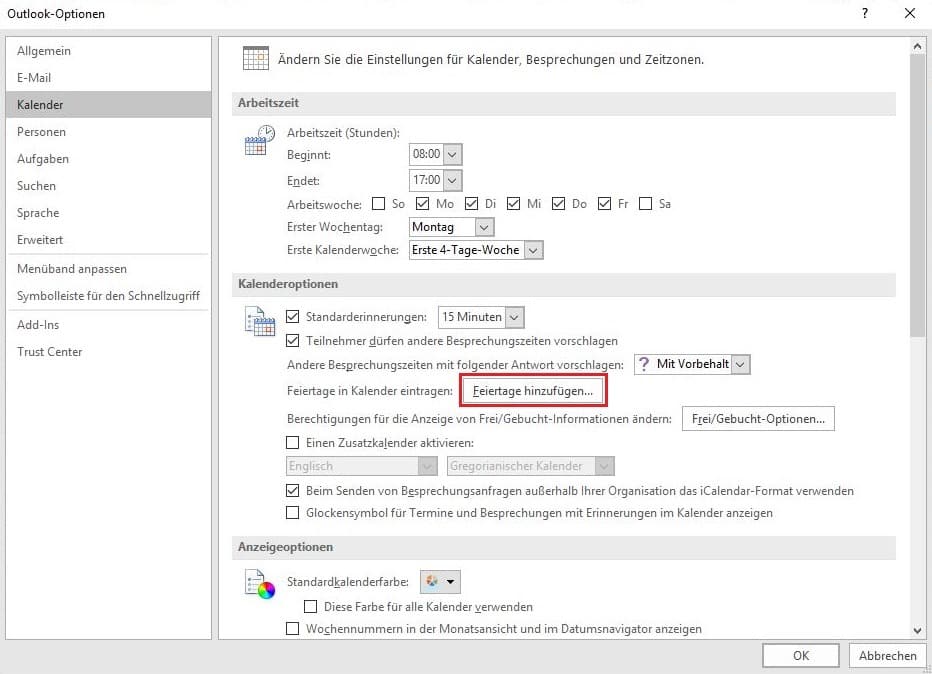Uncheck the Mi workday checkbox

click(x=514, y=204)
